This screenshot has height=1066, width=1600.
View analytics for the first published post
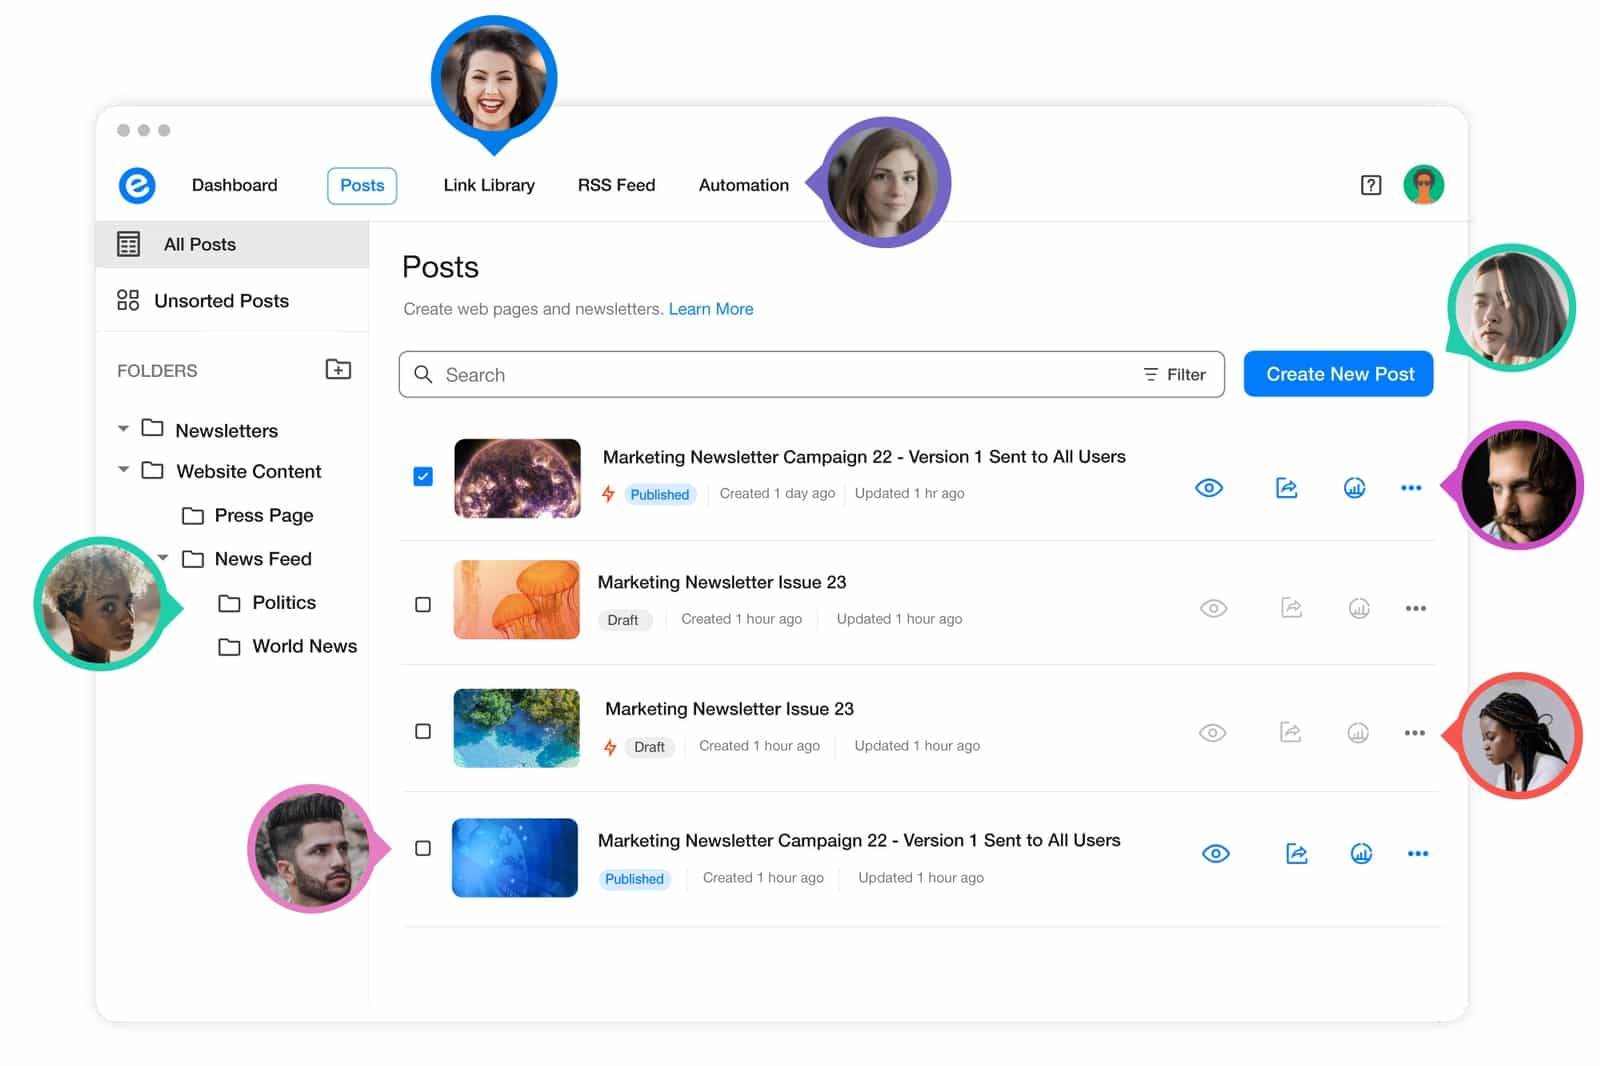point(1354,488)
